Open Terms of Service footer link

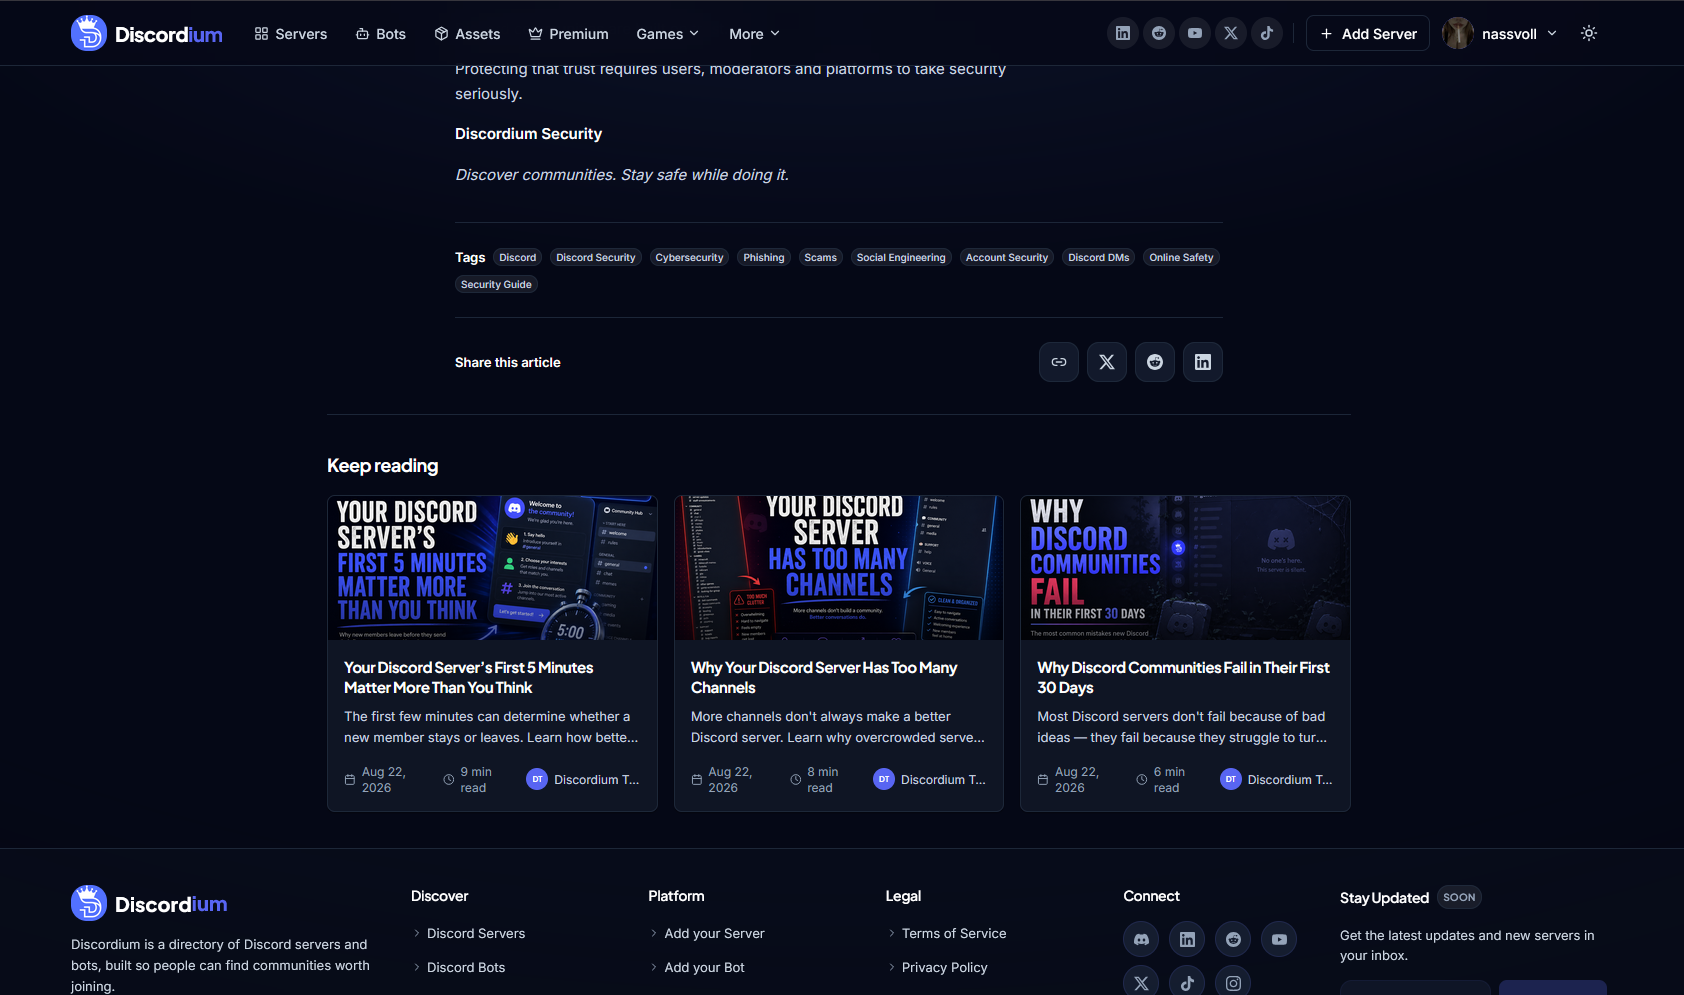click(954, 933)
